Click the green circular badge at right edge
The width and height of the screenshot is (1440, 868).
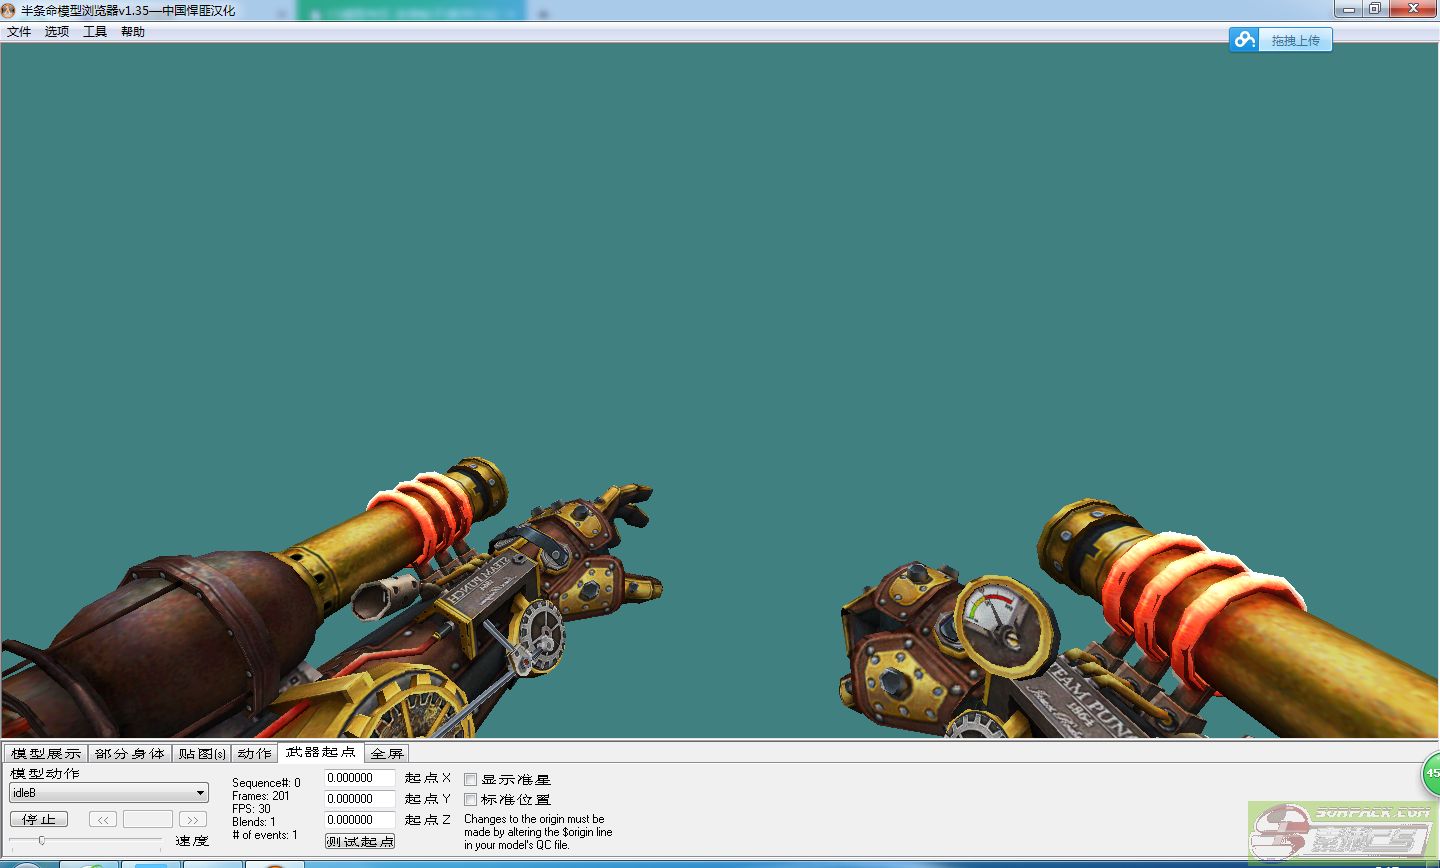(x=1432, y=774)
